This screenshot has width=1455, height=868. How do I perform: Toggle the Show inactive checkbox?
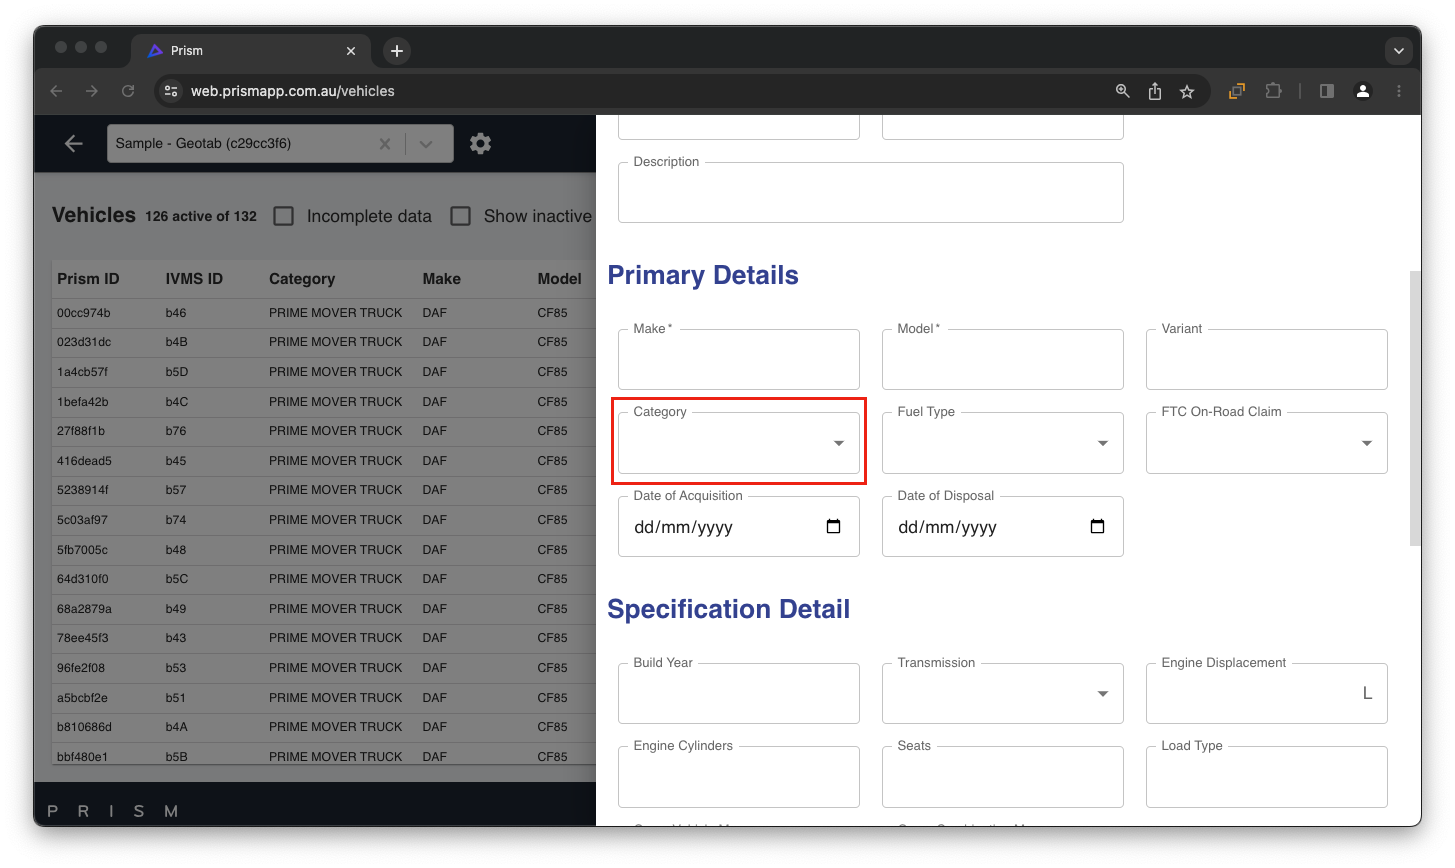[460, 216]
